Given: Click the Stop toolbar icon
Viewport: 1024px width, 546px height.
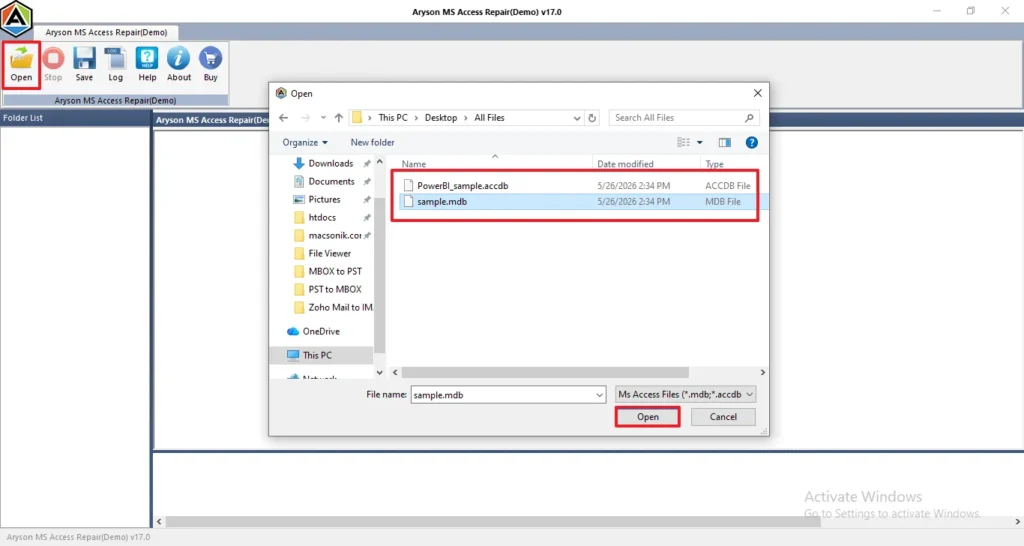Looking at the screenshot, I should pyautogui.click(x=53, y=65).
